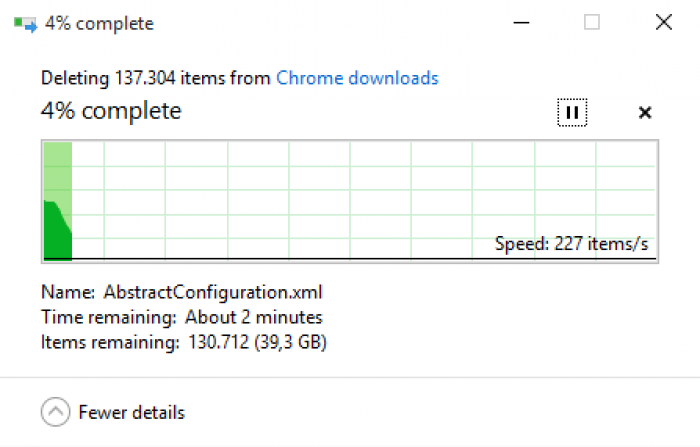Select the AbstractConfiguration.xml file name text
The width and height of the screenshot is (700, 447).
(x=212, y=292)
